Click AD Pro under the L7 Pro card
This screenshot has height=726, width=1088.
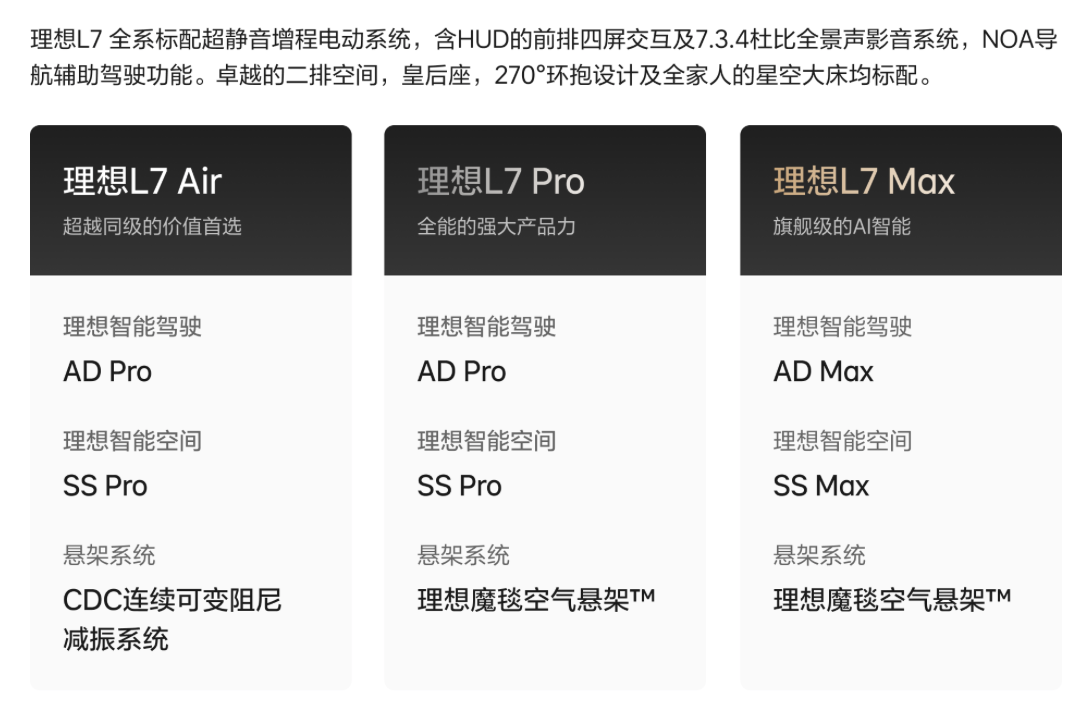click(x=461, y=372)
